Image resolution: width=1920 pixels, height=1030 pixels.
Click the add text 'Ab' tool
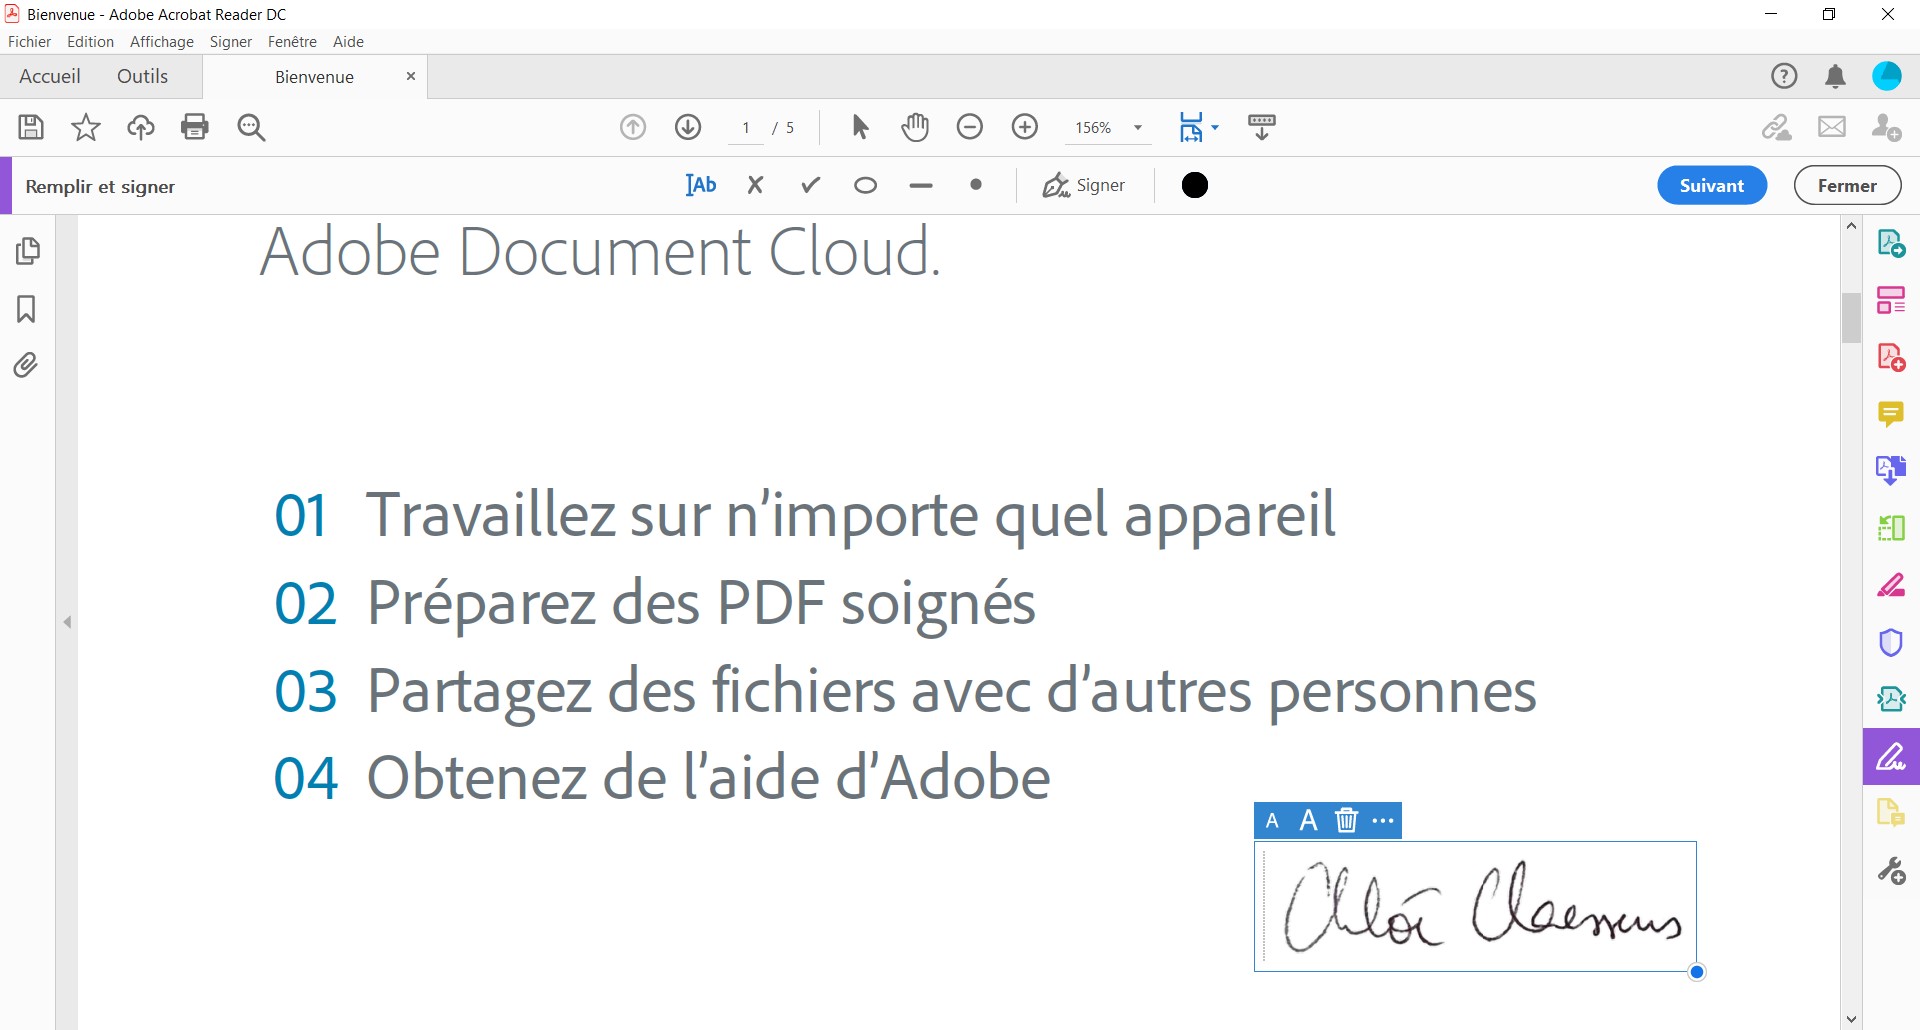pyautogui.click(x=701, y=185)
